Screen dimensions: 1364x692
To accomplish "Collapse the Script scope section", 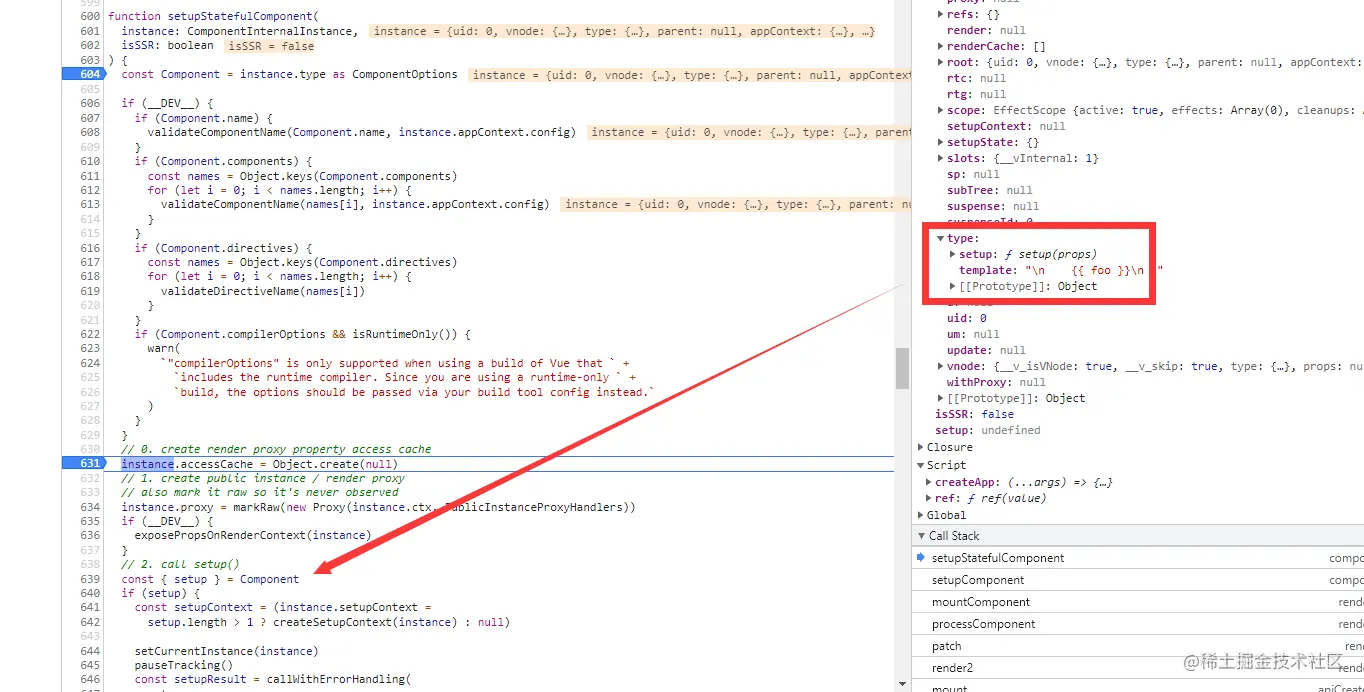I will point(921,465).
